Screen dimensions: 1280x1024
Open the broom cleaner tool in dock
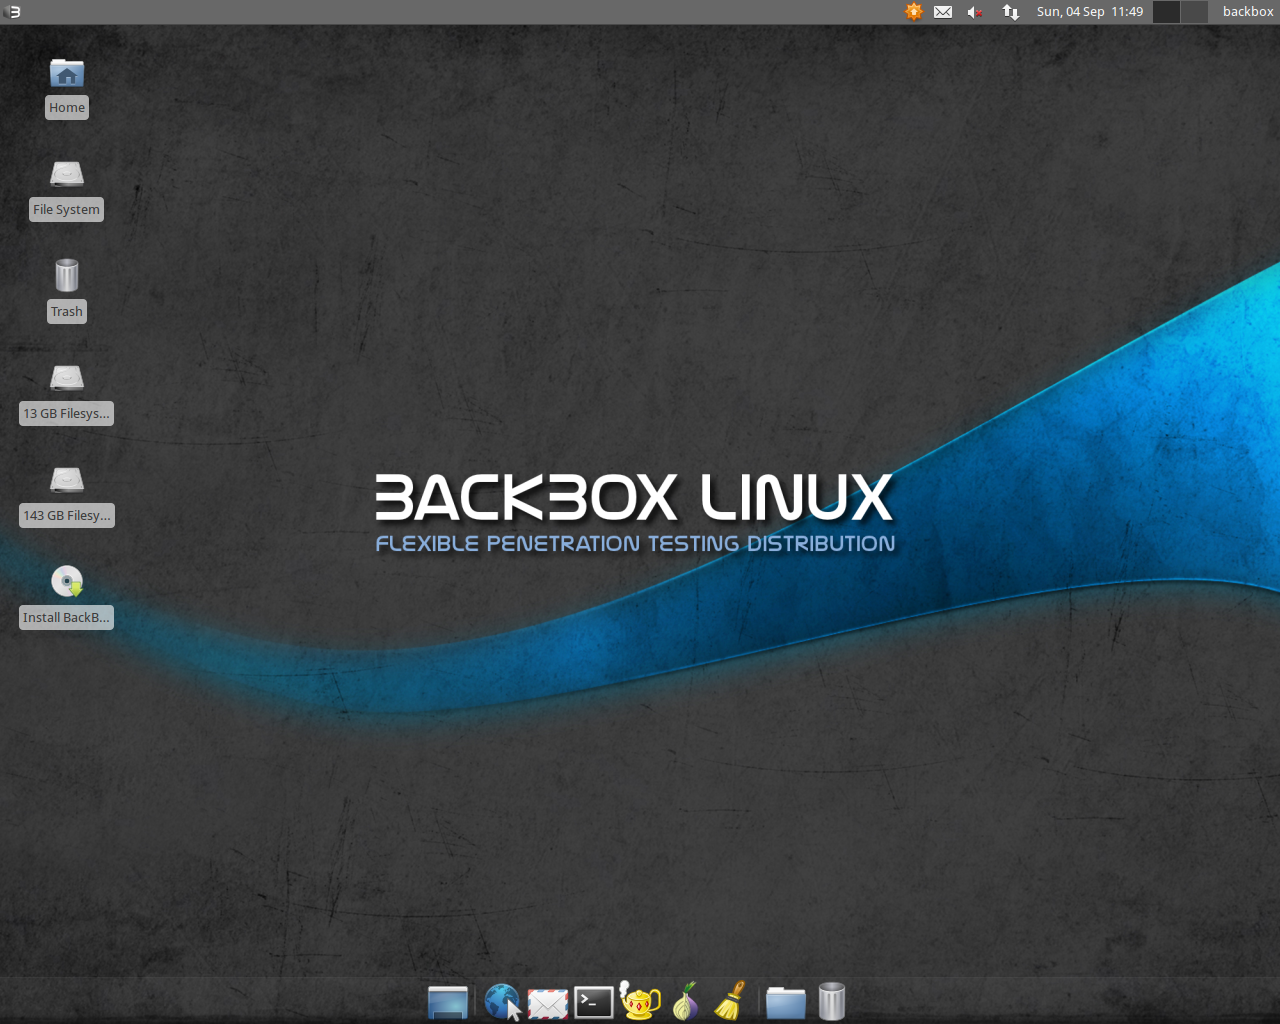click(731, 1001)
